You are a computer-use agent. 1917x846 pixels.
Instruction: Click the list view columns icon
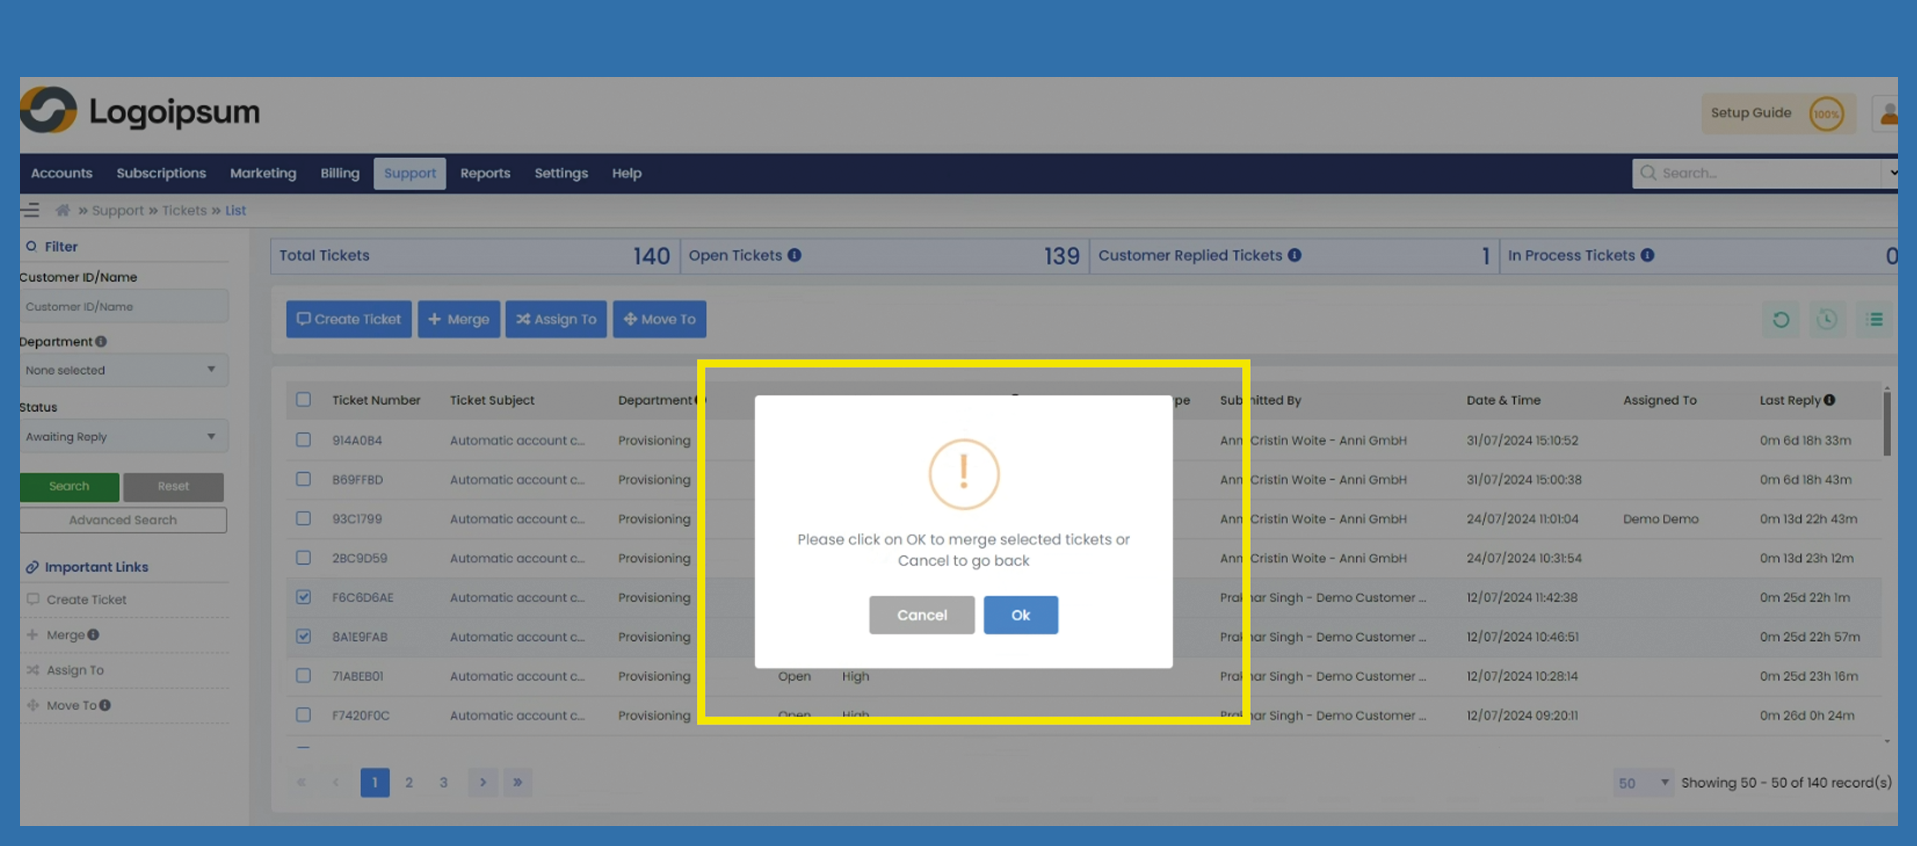point(1874,320)
